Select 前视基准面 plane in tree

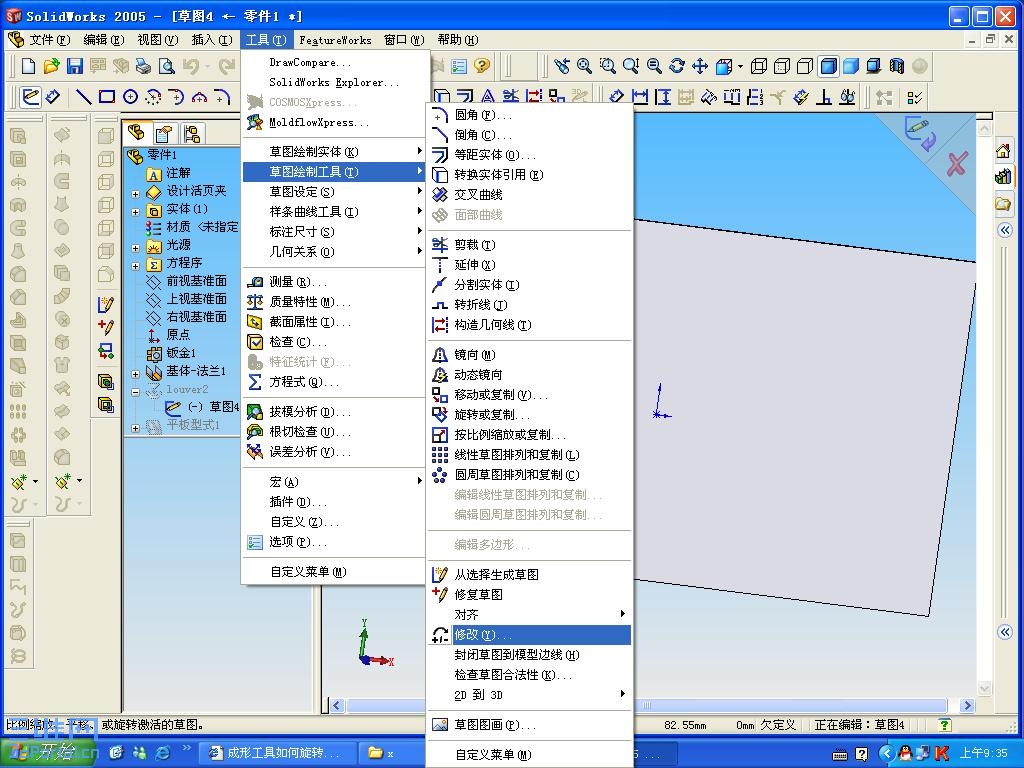click(196, 281)
